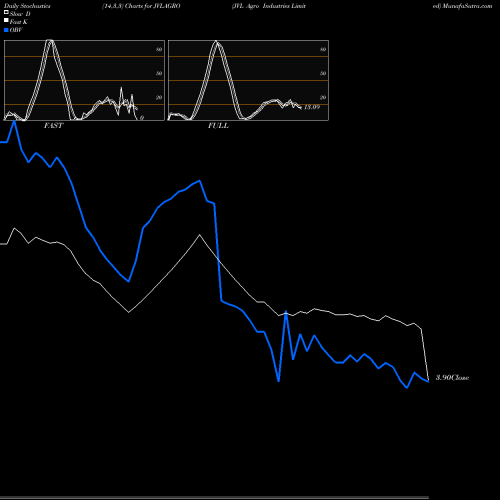Click the 20 level label in FAST chart
500x500 pixels.
159,97
